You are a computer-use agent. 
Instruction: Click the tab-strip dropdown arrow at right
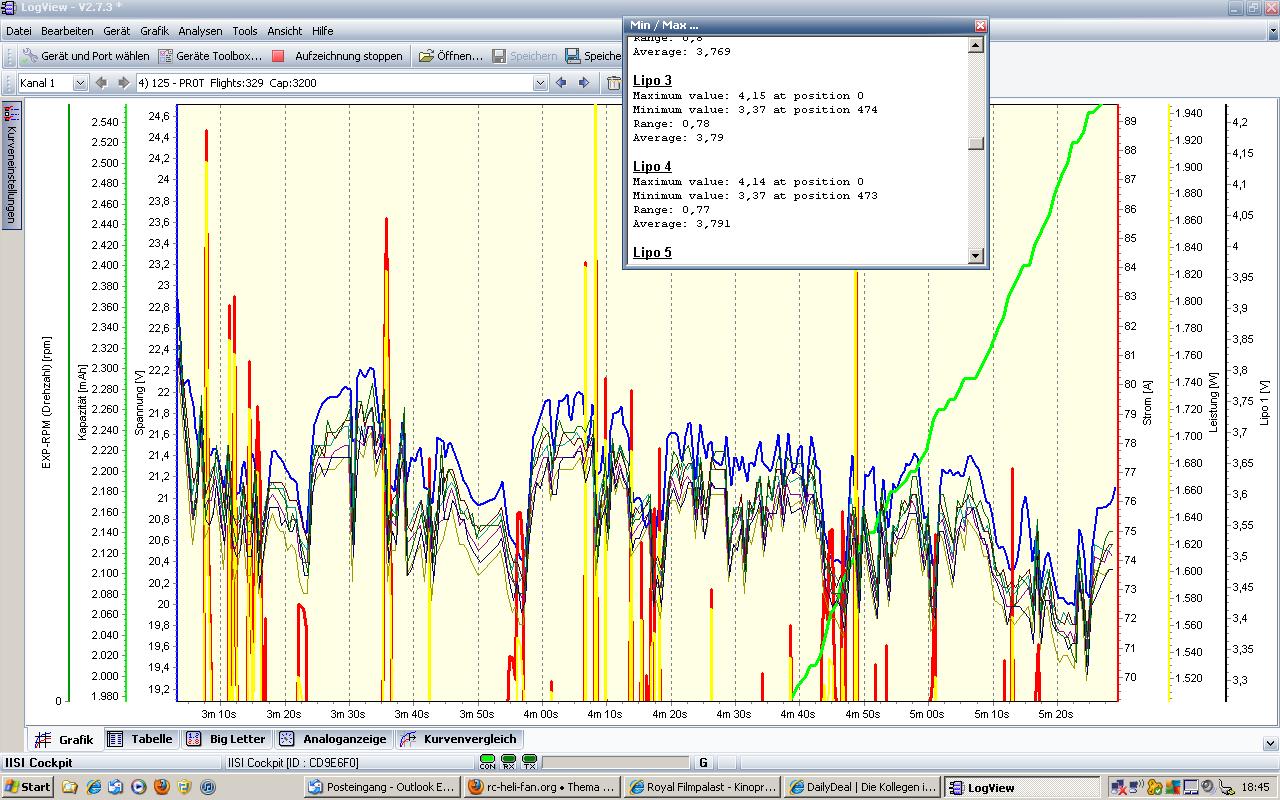[x=1271, y=743]
